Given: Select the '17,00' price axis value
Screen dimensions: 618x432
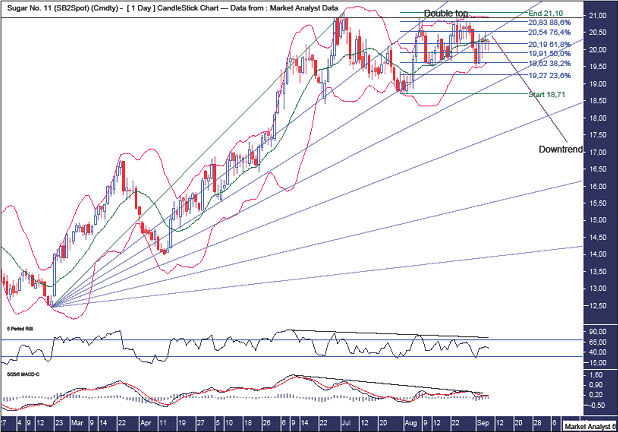Looking at the screenshot, I should click(598, 152).
